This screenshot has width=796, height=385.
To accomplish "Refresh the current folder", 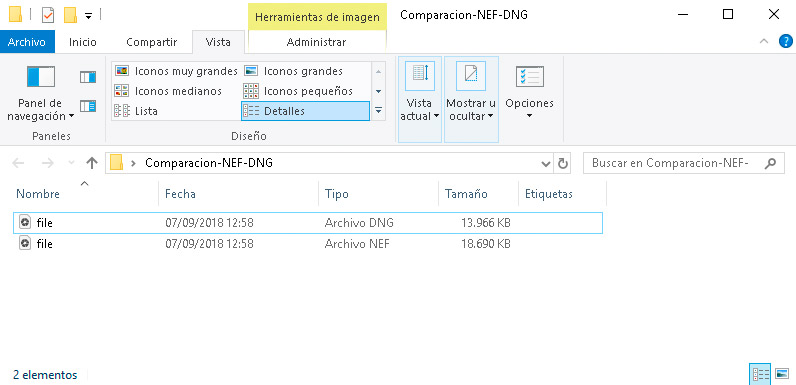I will pos(562,164).
